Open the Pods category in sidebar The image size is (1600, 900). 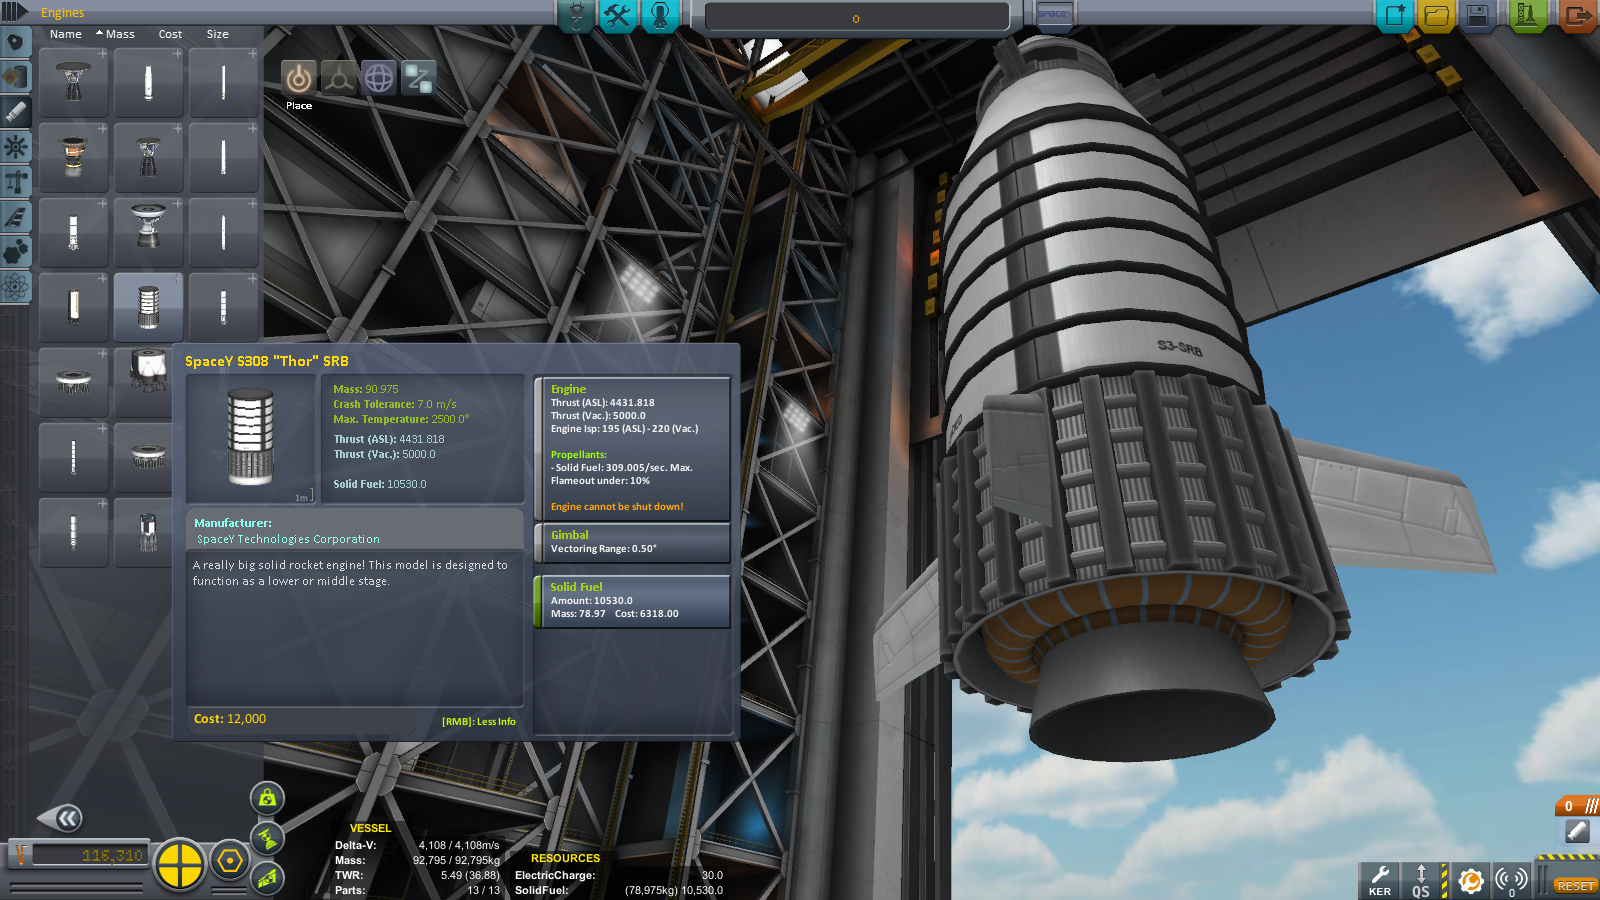[x=16, y=42]
